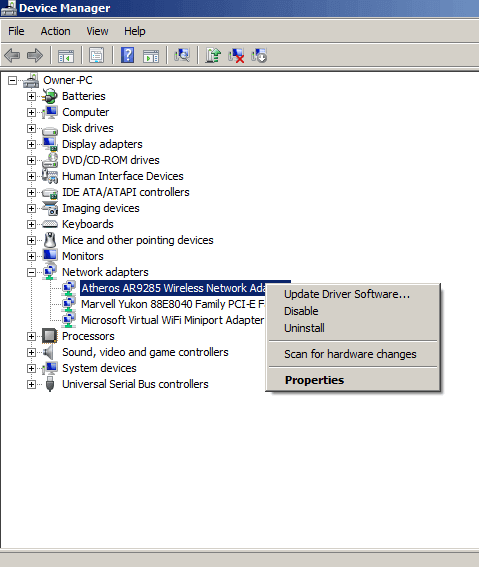
Task: Open the Action menu
Action: tap(55, 31)
